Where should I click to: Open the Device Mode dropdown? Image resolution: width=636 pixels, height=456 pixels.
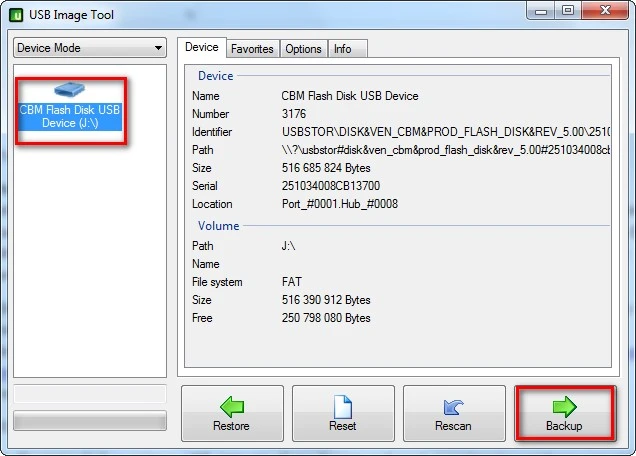90,48
